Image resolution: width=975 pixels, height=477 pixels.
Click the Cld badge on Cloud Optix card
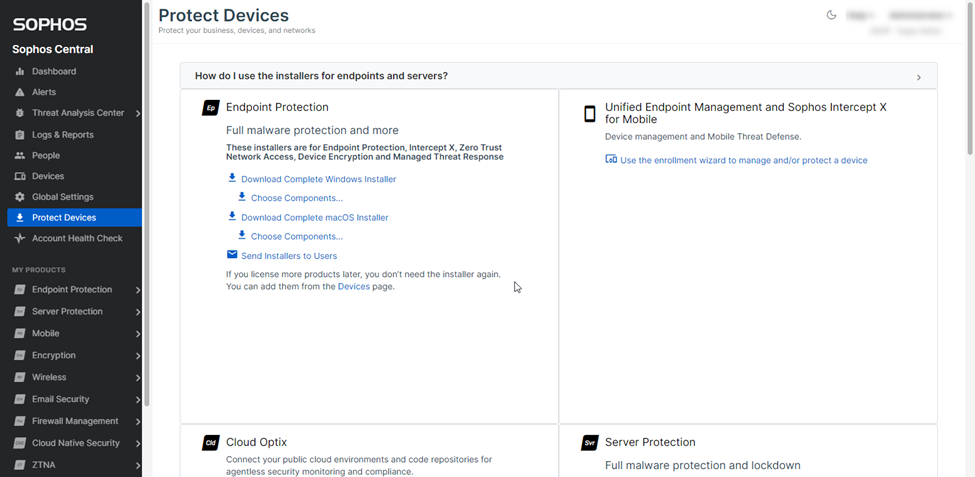coord(211,443)
